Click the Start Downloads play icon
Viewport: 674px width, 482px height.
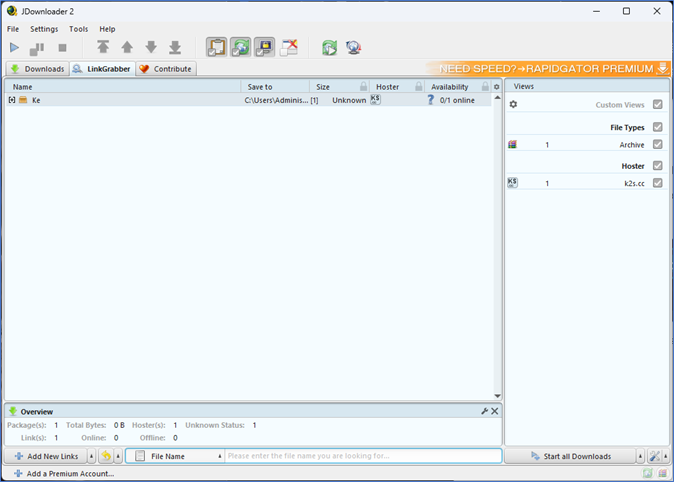(15, 47)
